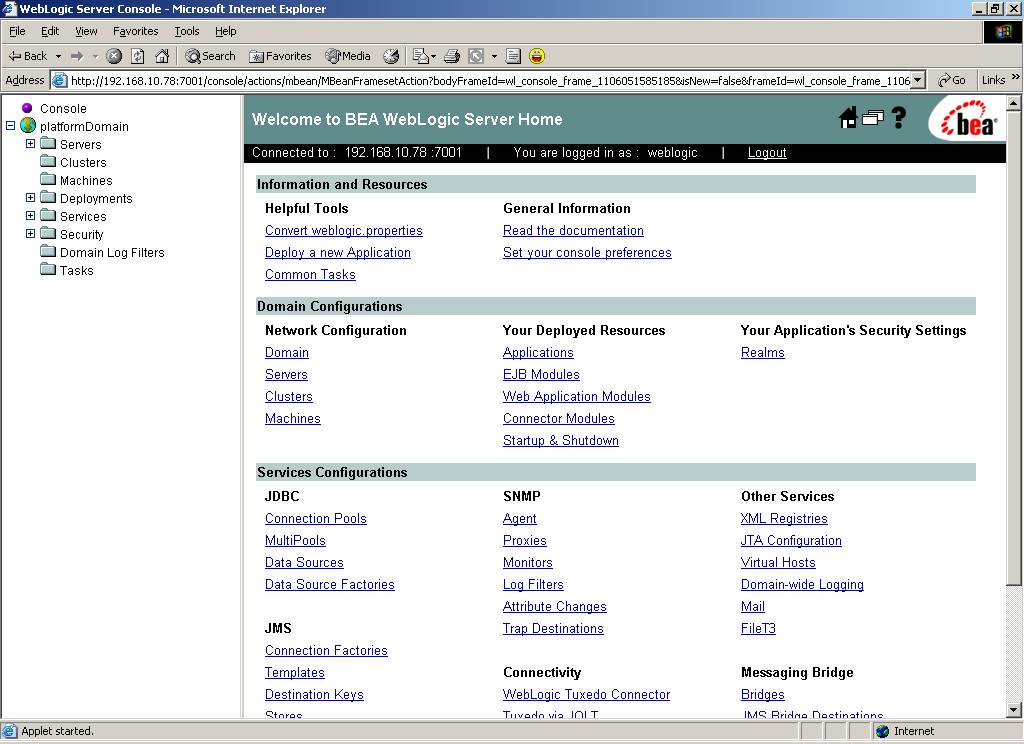Click the Domain Log Filters folder icon
The width and height of the screenshot is (1024, 744).
(x=48, y=251)
